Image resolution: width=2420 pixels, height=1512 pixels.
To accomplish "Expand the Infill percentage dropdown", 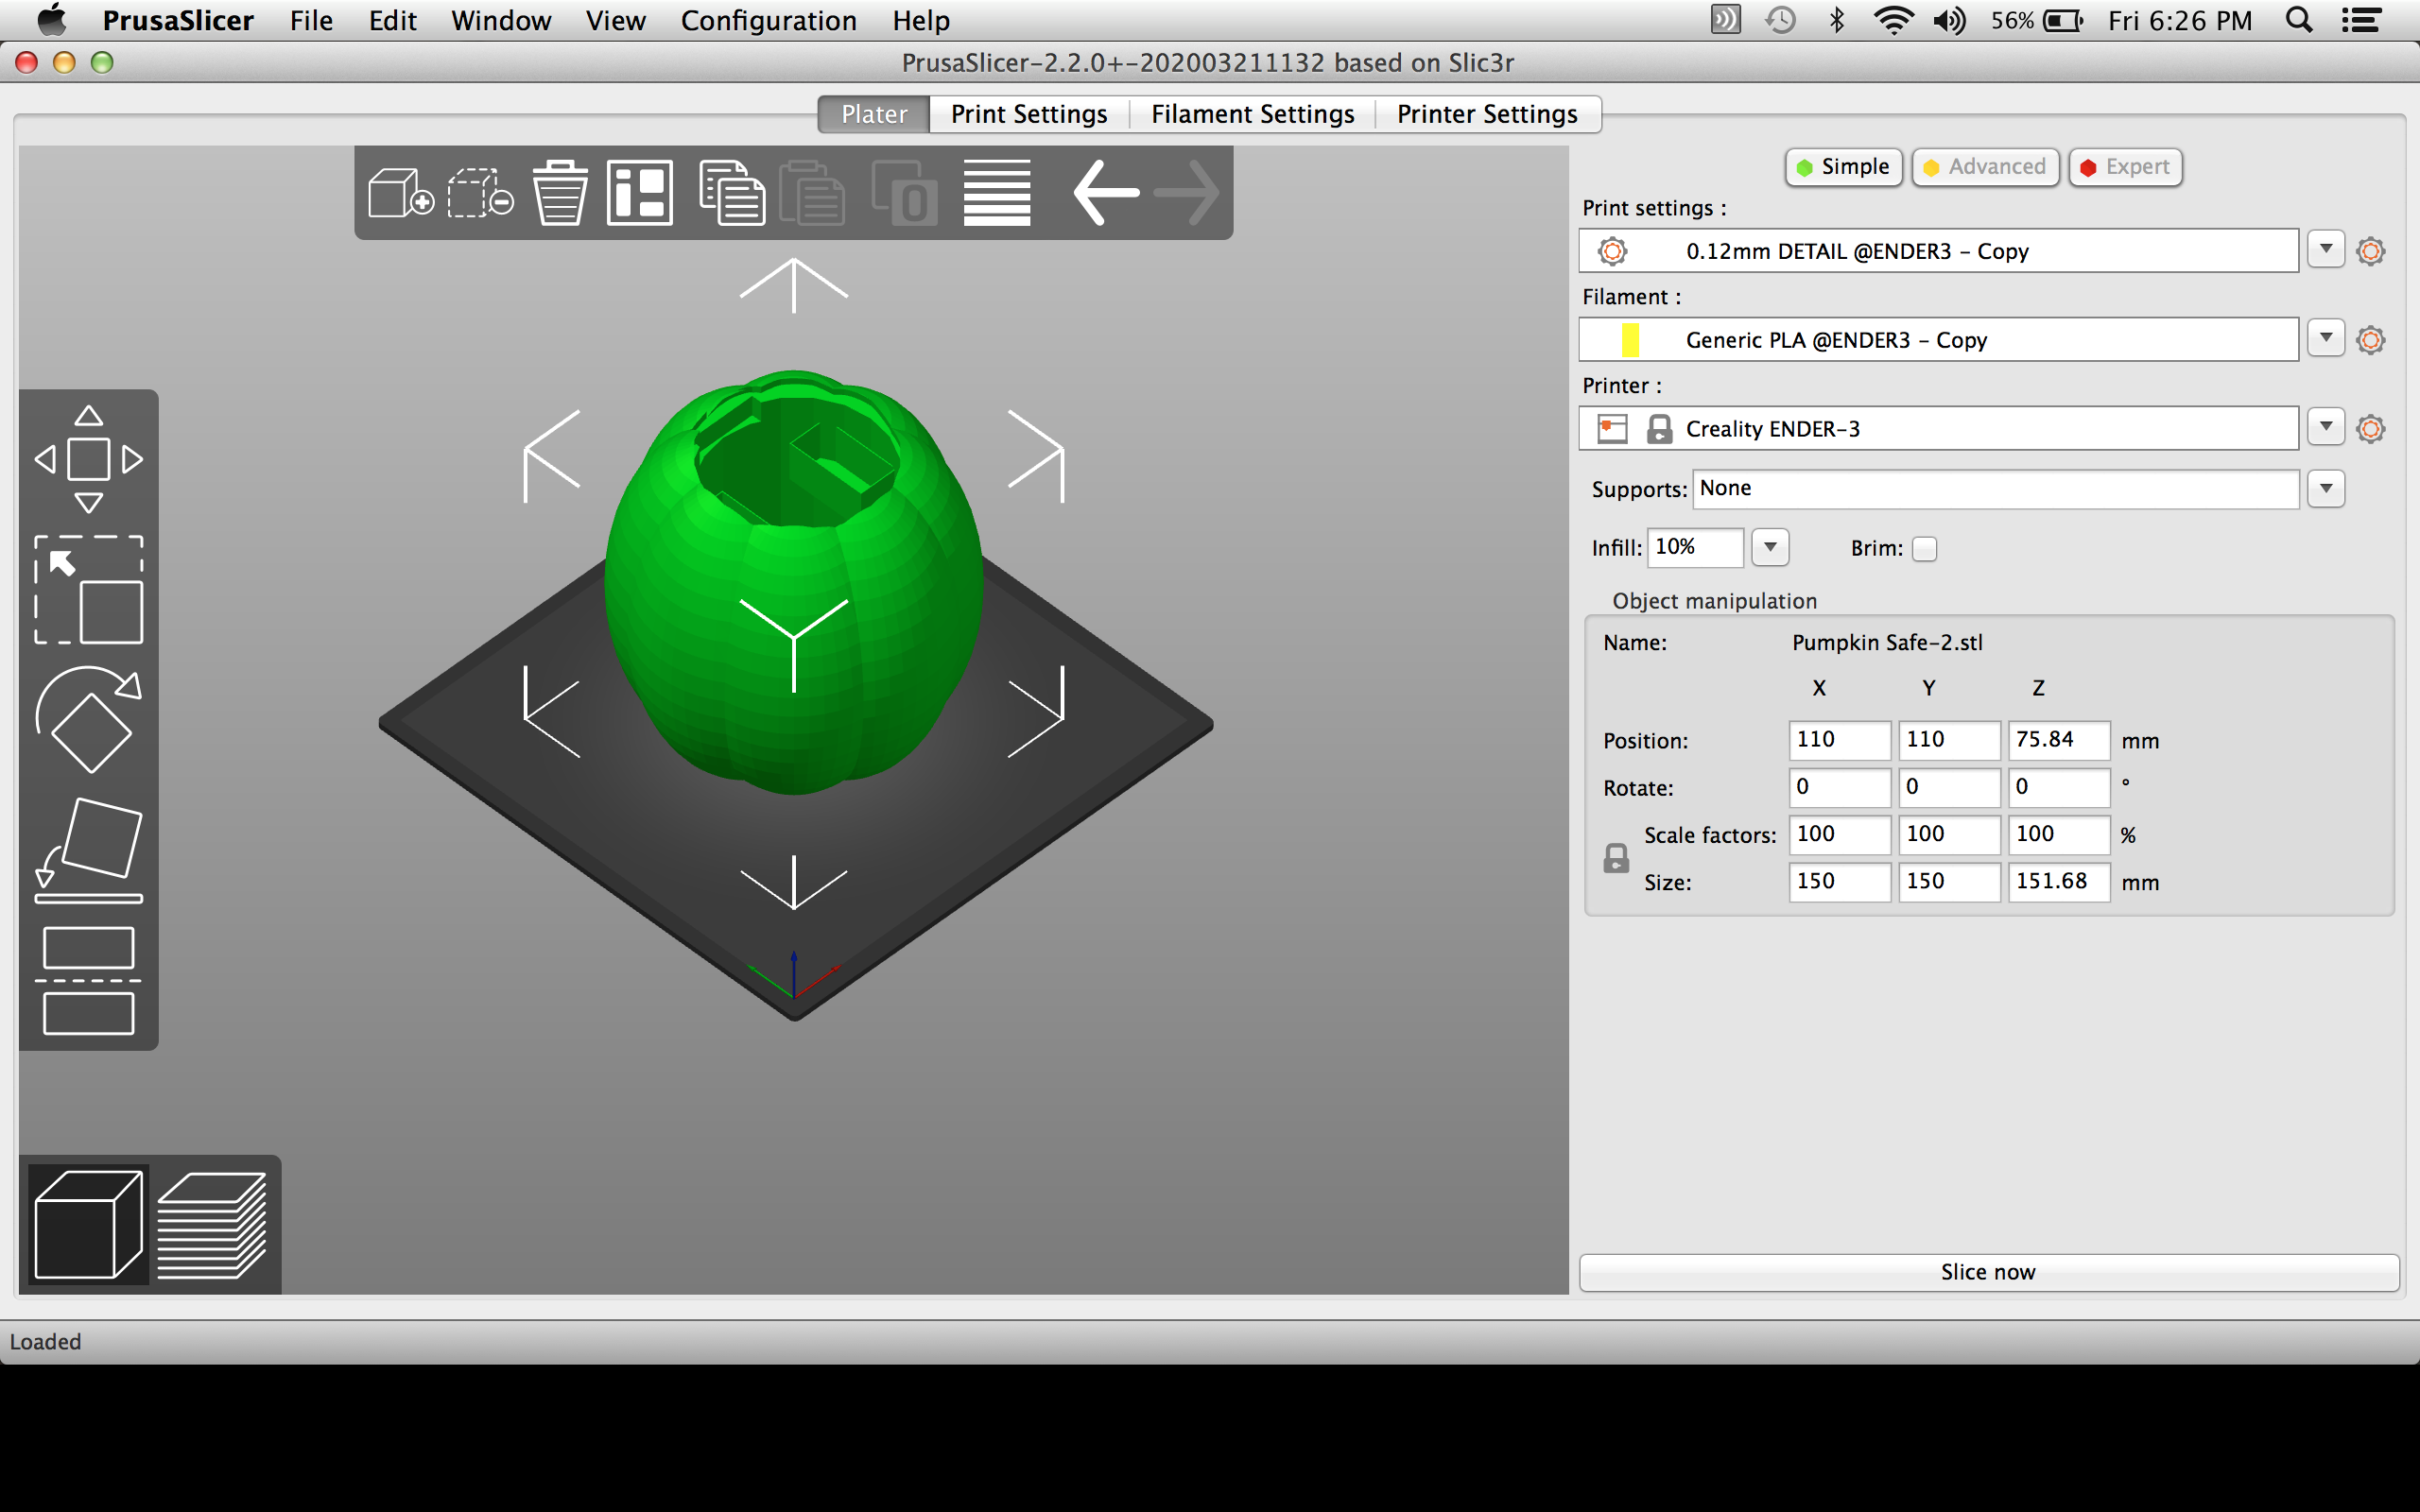I will click(1773, 547).
